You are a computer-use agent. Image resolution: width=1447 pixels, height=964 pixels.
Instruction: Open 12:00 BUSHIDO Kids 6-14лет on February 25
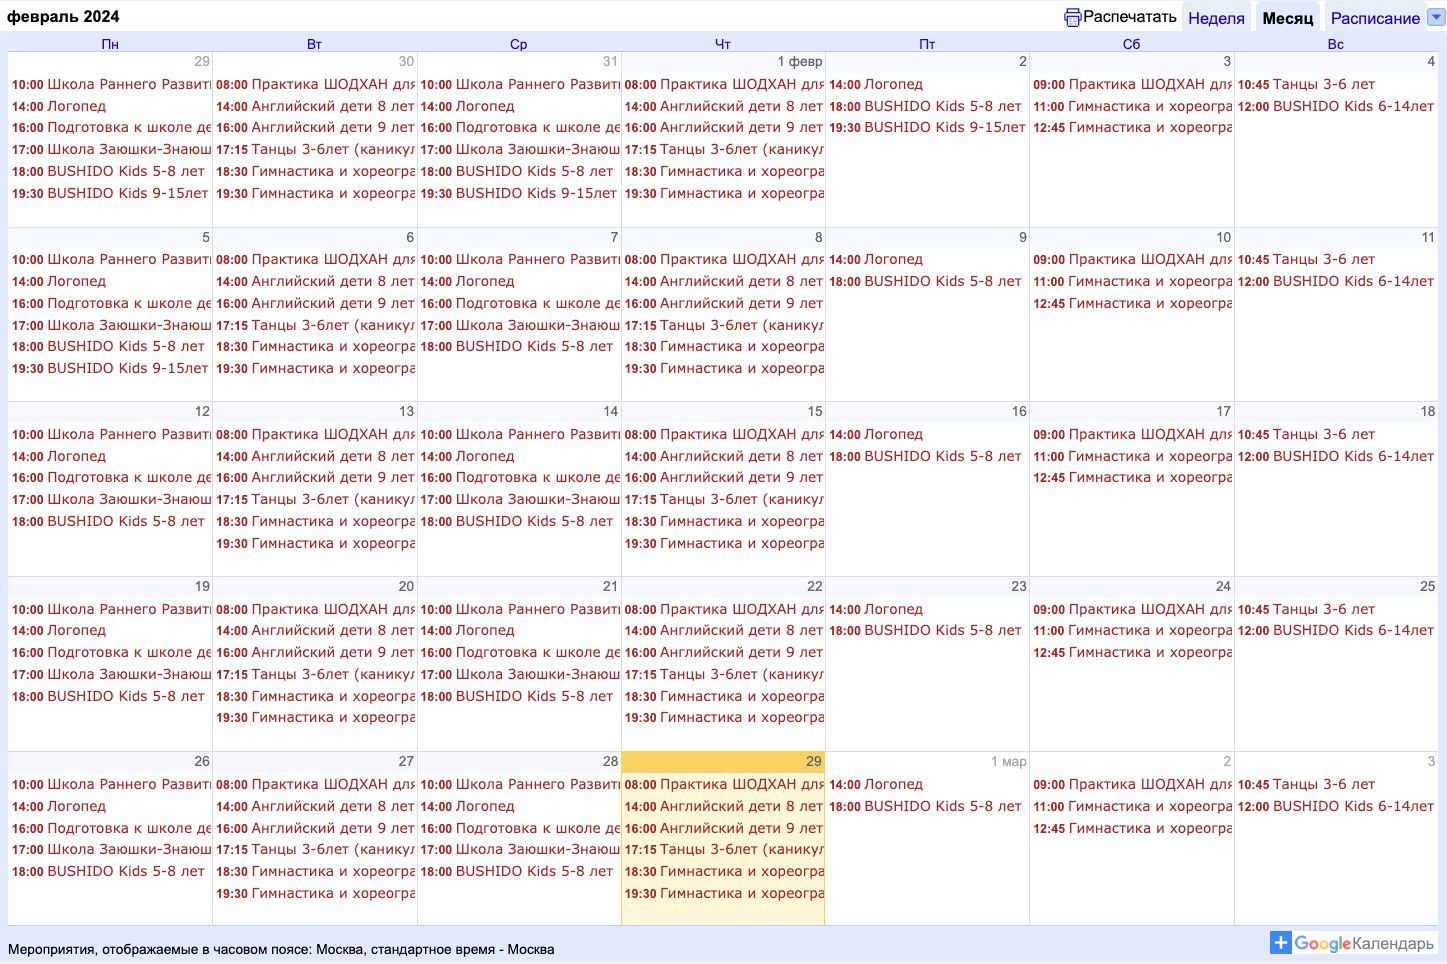click(x=1352, y=630)
